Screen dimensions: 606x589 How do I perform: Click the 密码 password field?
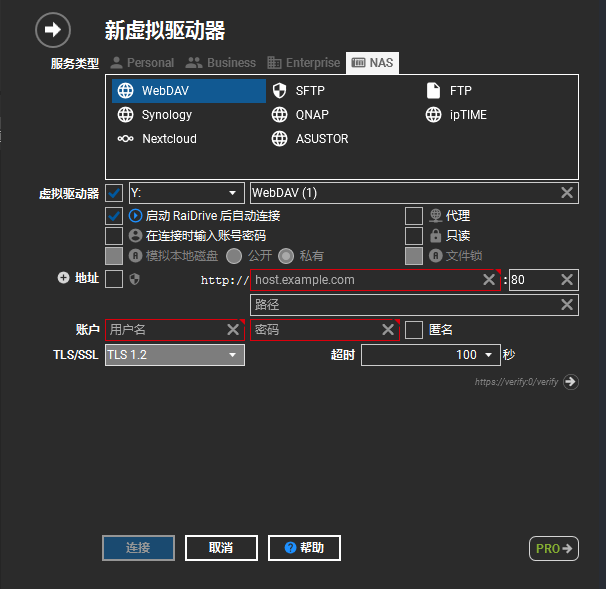[x=325, y=330]
